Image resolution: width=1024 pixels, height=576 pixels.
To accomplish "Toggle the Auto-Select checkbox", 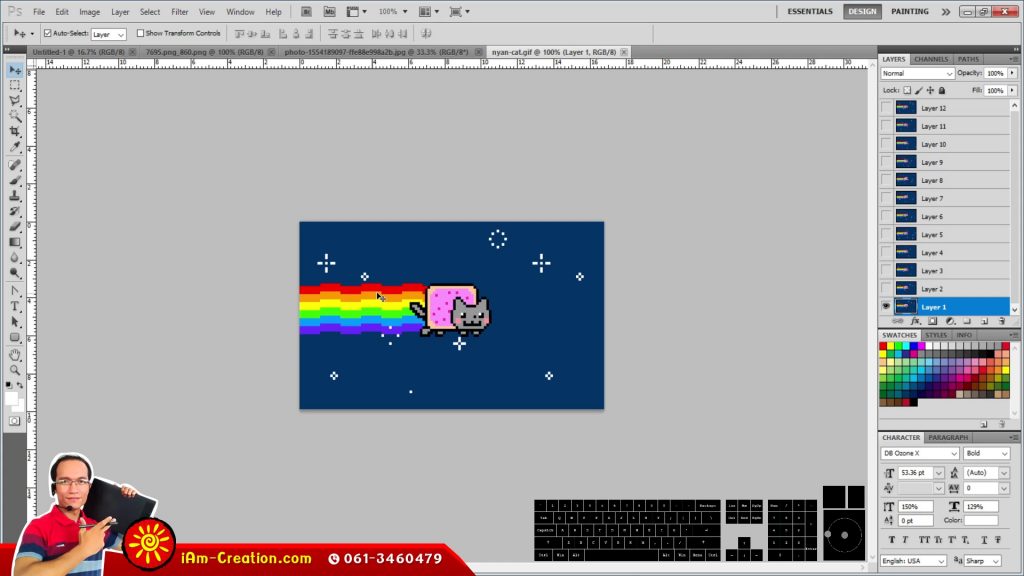I will [48, 33].
